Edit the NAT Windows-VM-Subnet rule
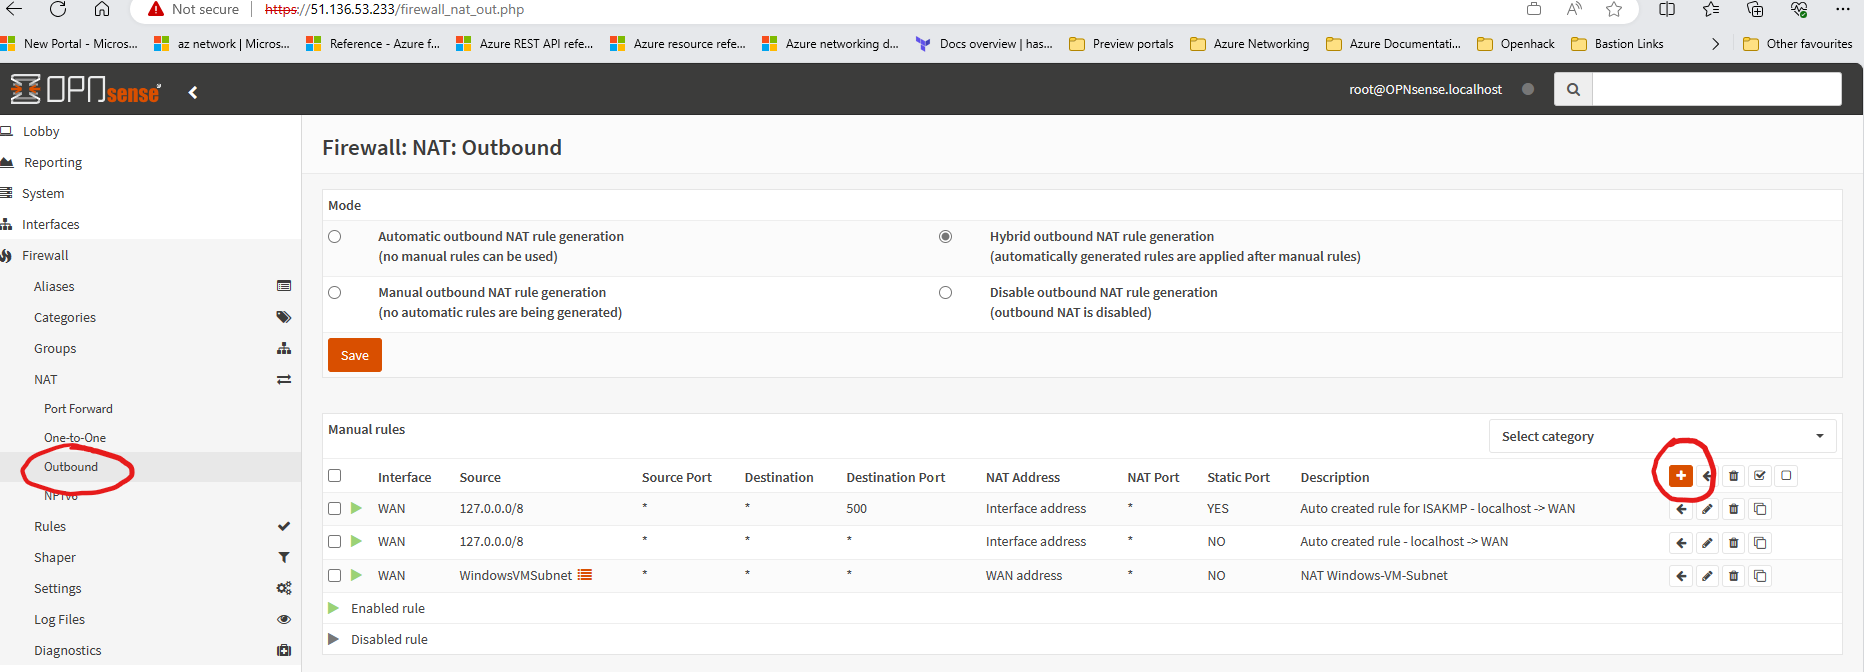The width and height of the screenshot is (1864, 672). [x=1707, y=576]
